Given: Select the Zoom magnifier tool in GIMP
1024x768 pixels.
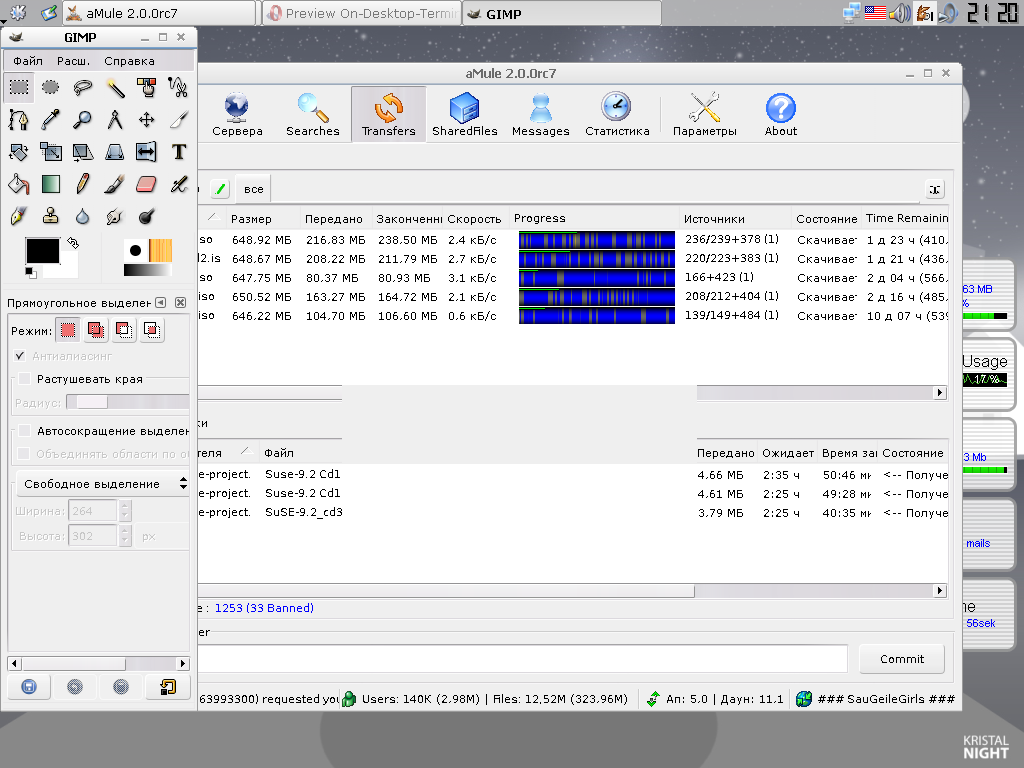Looking at the screenshot, I should pos(82,120).
